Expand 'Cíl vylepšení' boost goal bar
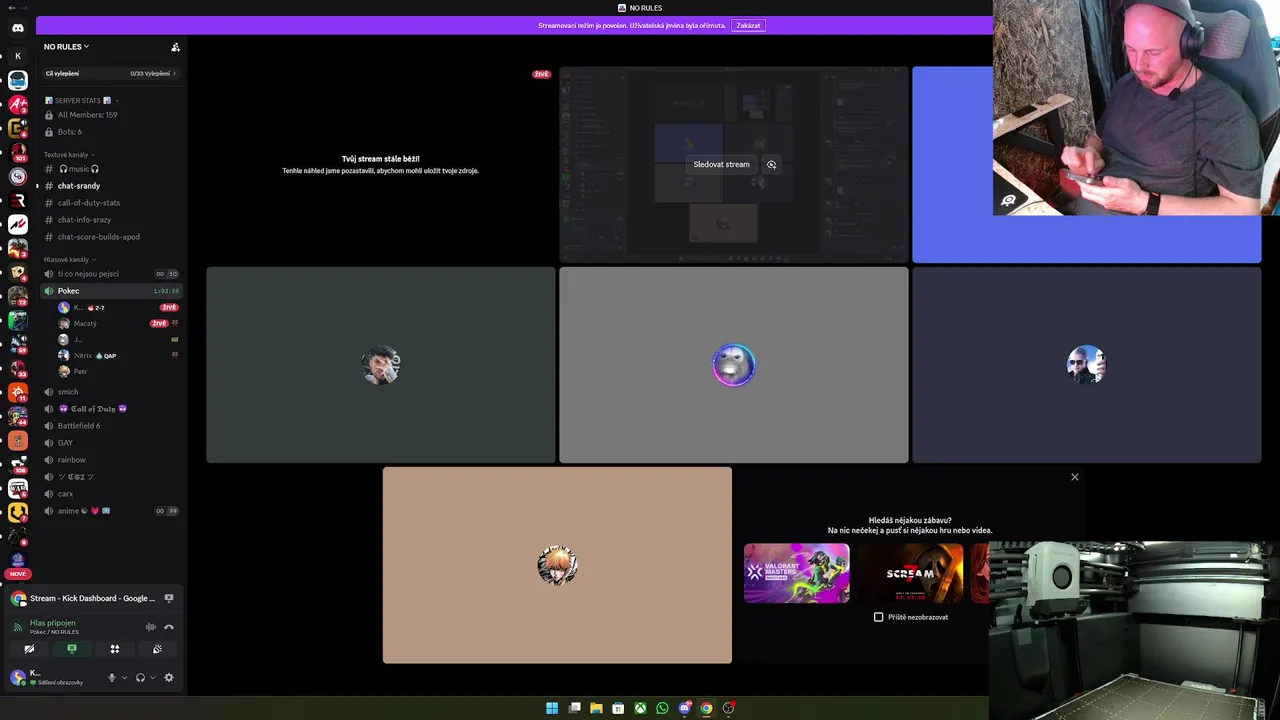The width and height of the screenshot is (1280, 720). (111, 73)
